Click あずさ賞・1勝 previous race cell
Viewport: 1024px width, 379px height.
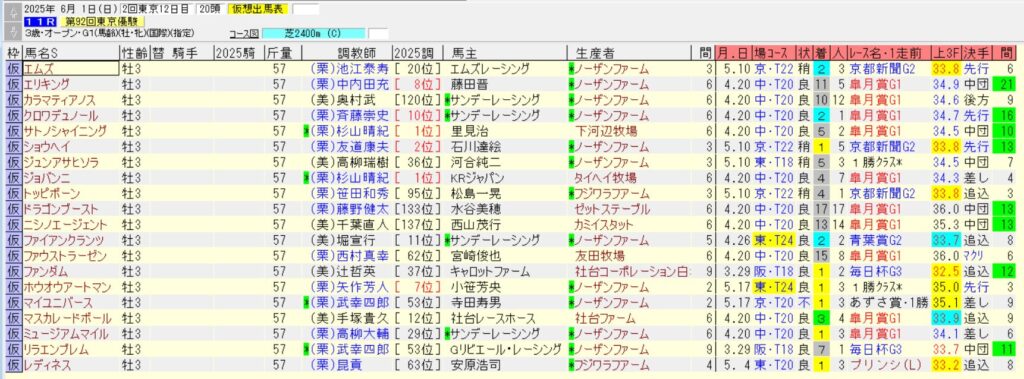(x=889, y=303)
